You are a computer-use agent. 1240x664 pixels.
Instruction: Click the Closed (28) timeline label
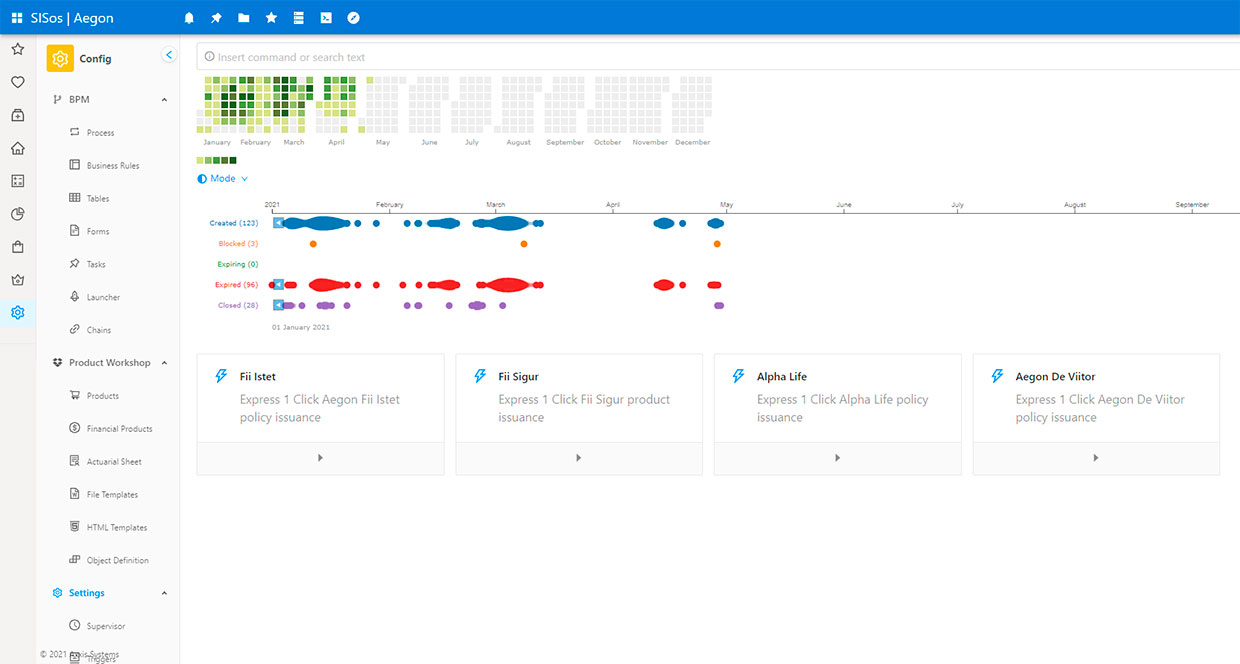(238, 305)
